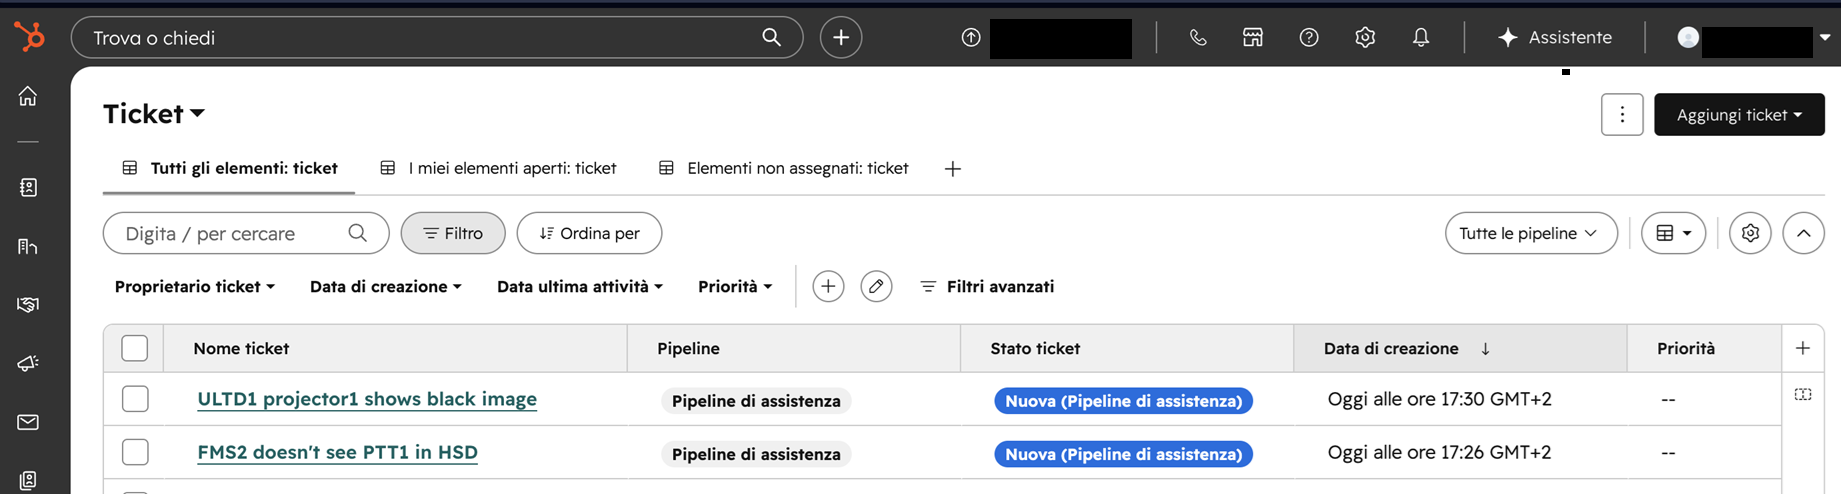Click the Oggi alle ore 17:26 GMT+2 cell
1841x495 pixels.
point(1440,452)
